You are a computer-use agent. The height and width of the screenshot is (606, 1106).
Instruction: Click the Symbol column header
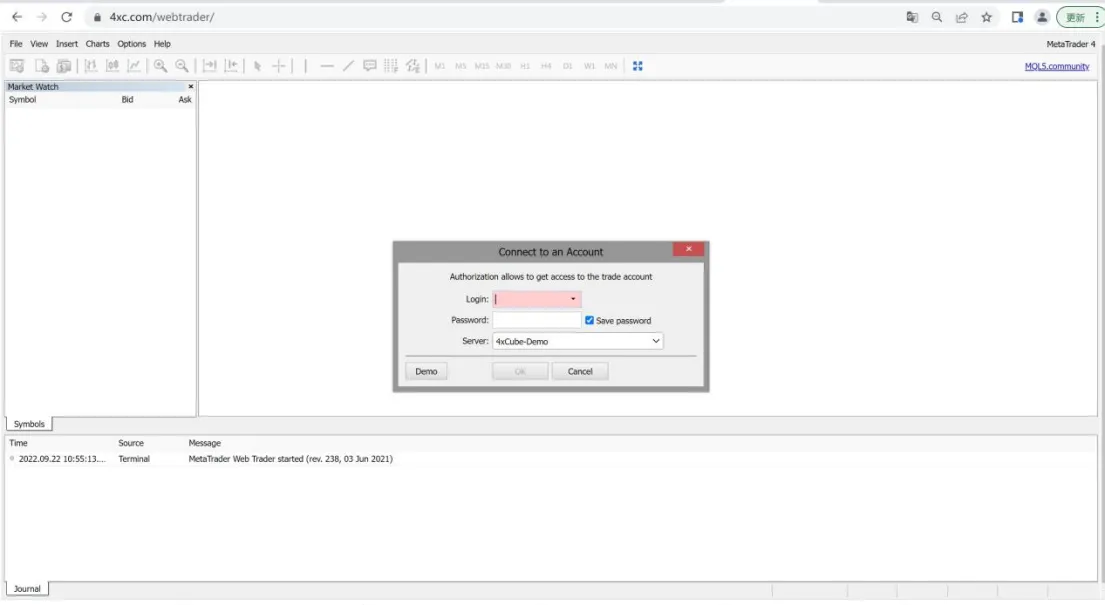point(22,99)
